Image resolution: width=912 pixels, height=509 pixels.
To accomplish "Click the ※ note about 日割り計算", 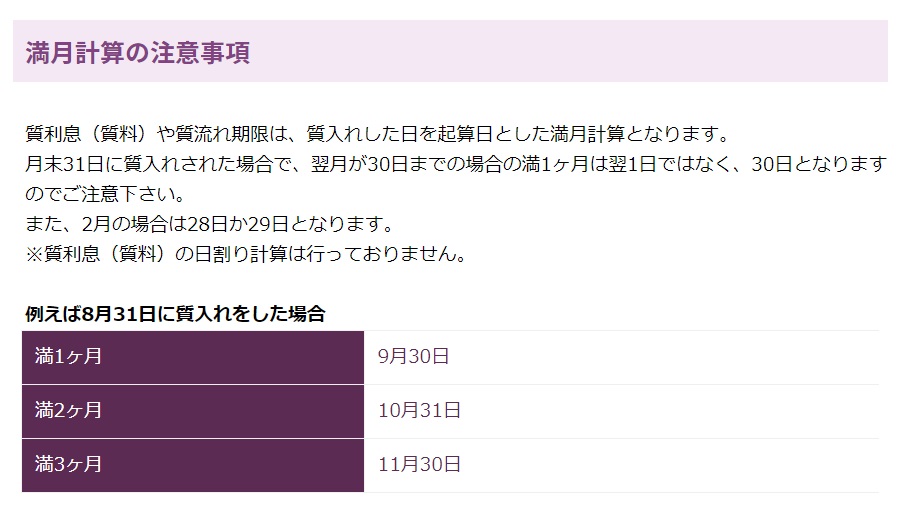I will (246, 254).
